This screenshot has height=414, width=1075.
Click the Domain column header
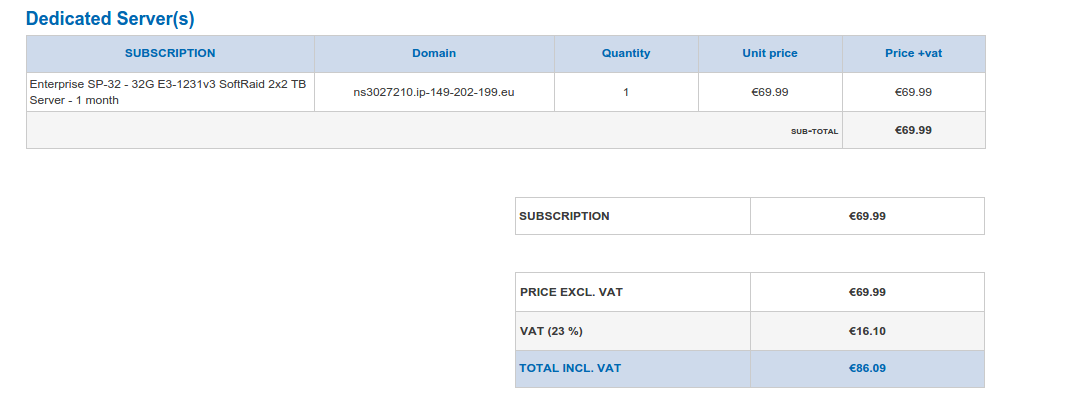click(434, 53)
